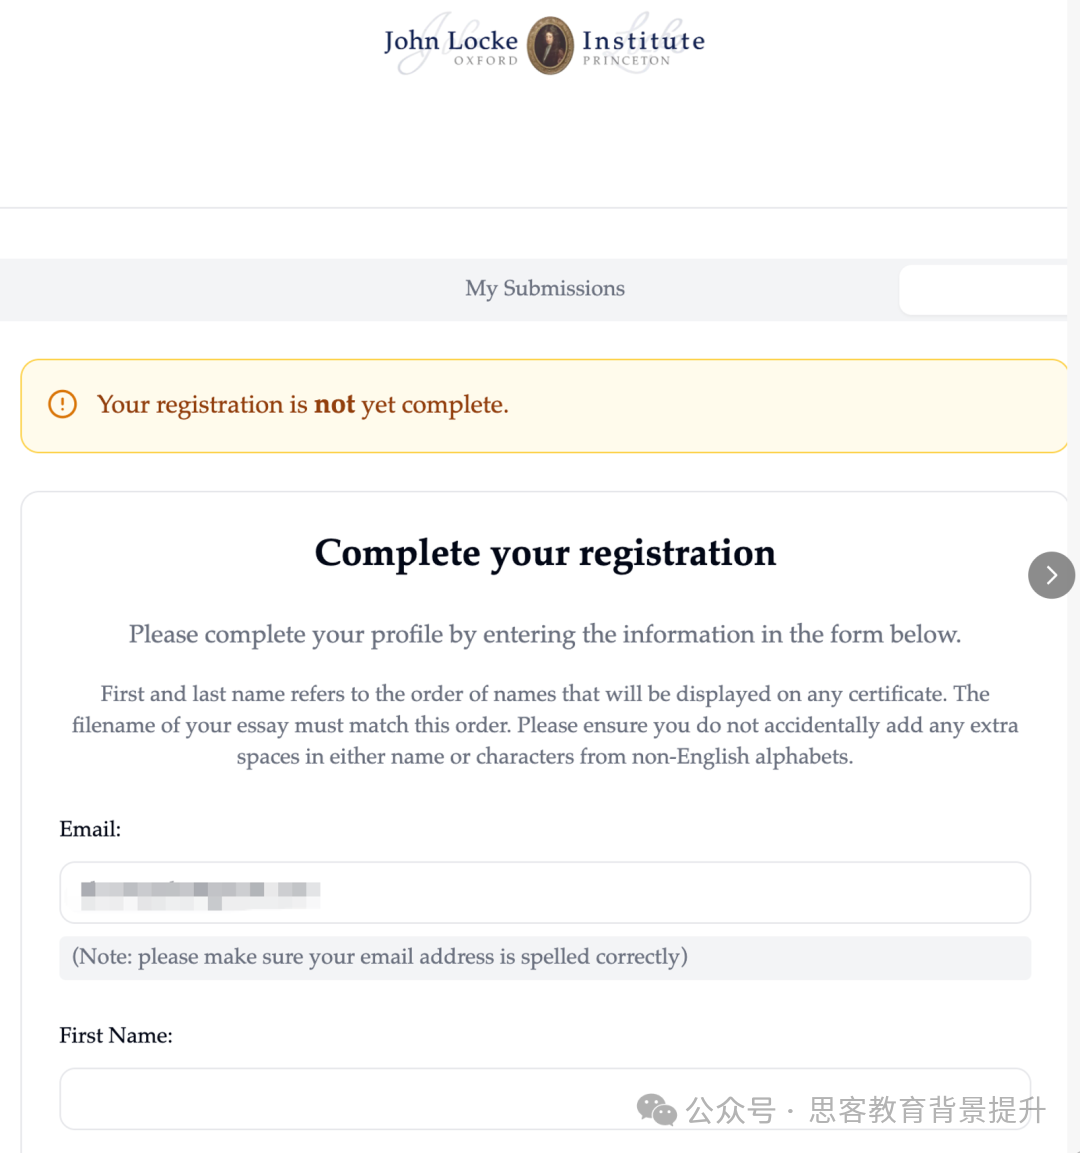Click the "Institute" logo wordmark
Screen dimensions: 1080x1153
[643, 41]
